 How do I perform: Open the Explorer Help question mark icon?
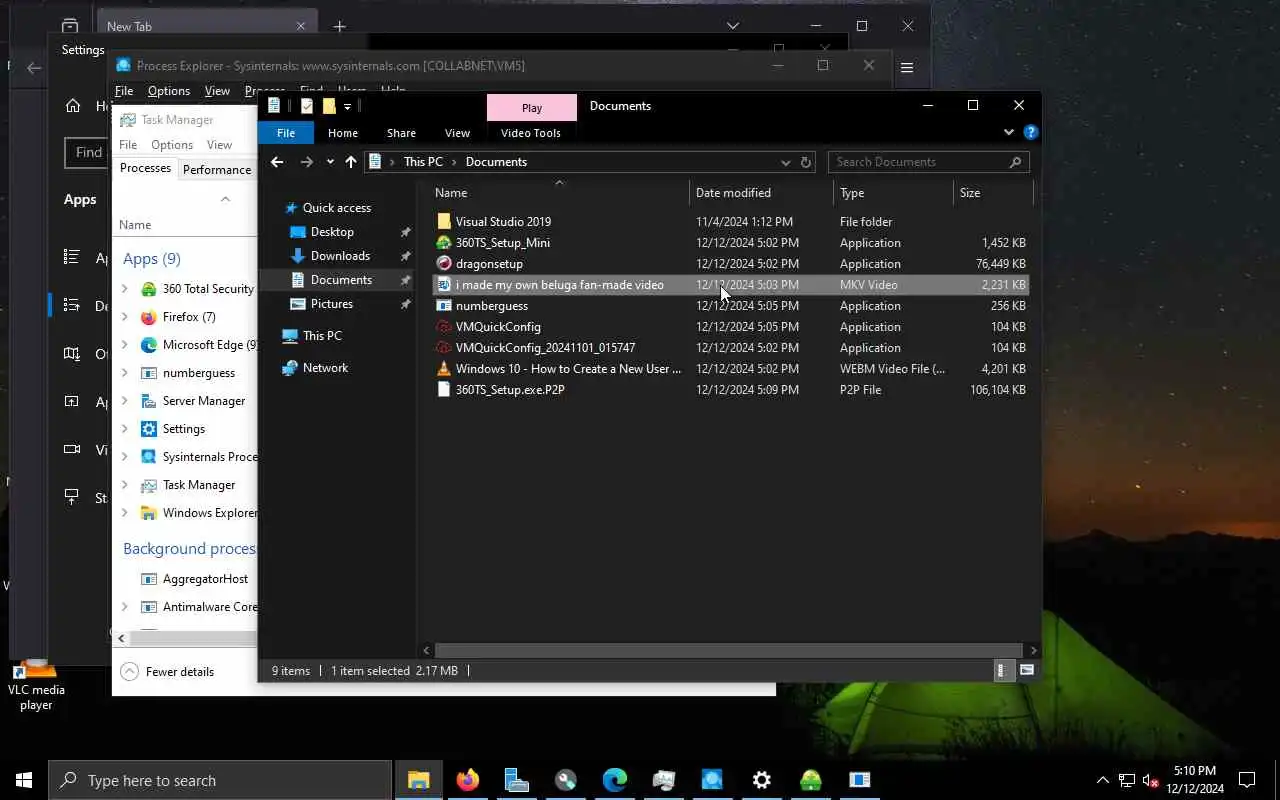click(x=1030, y=132)
